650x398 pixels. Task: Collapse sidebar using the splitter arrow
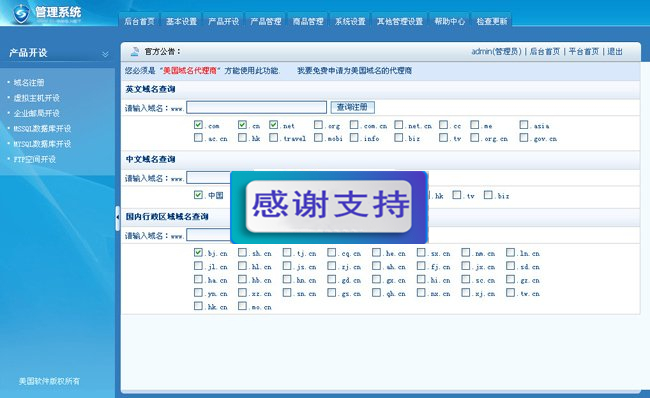(x=118, y=217)
